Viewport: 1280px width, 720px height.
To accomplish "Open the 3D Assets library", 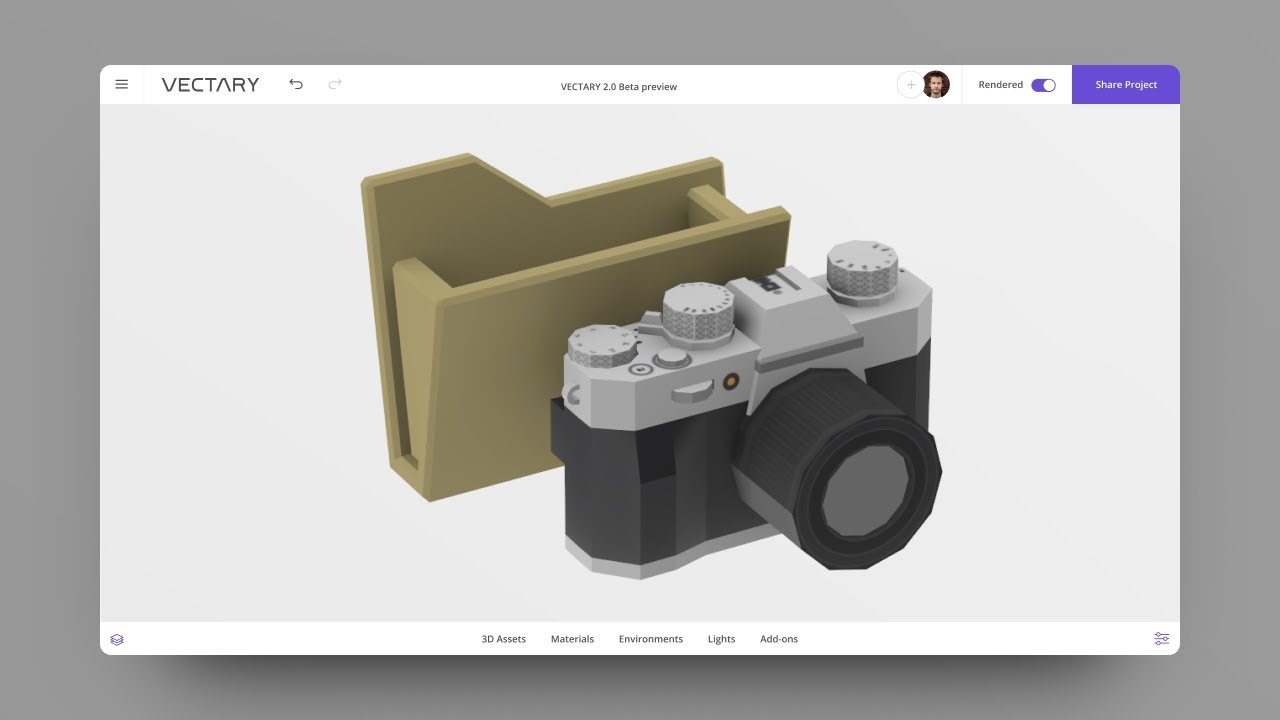I will (504, 638).
